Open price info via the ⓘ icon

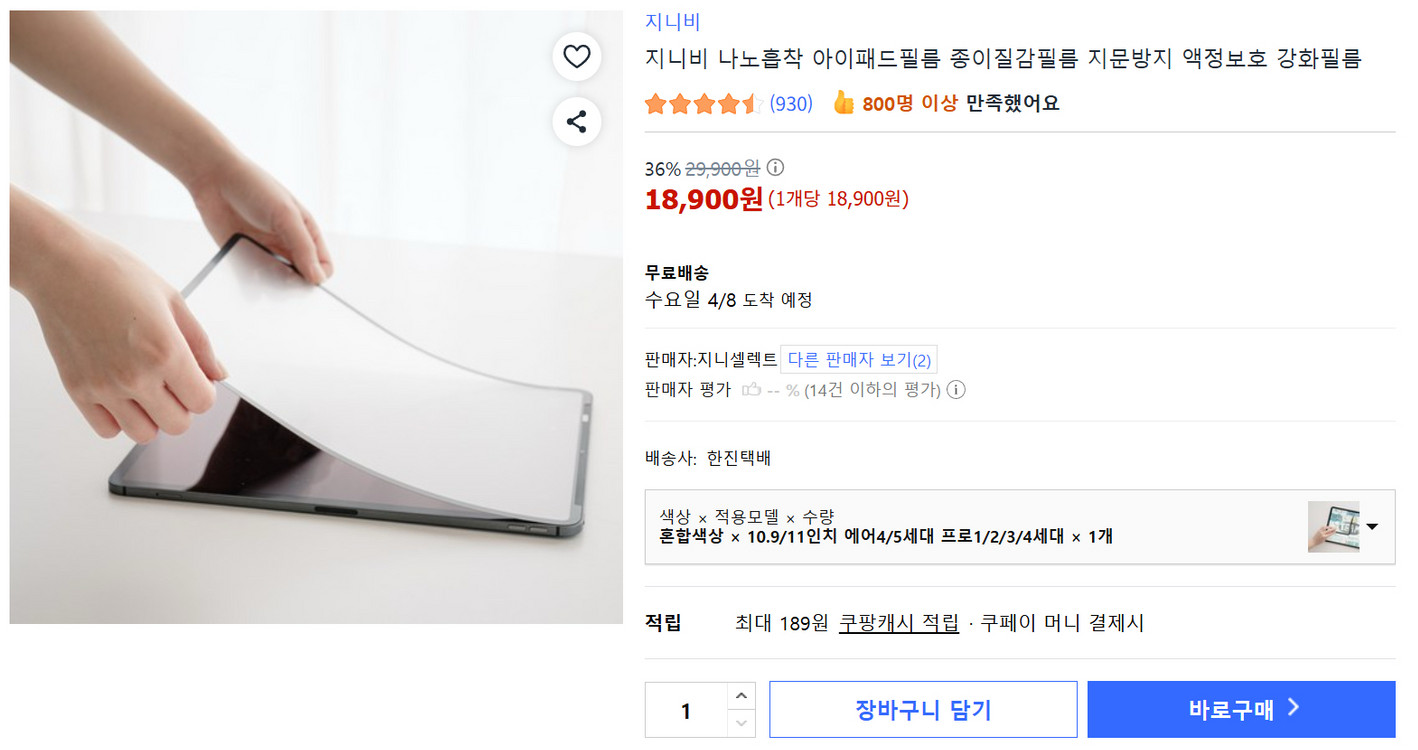777,168
